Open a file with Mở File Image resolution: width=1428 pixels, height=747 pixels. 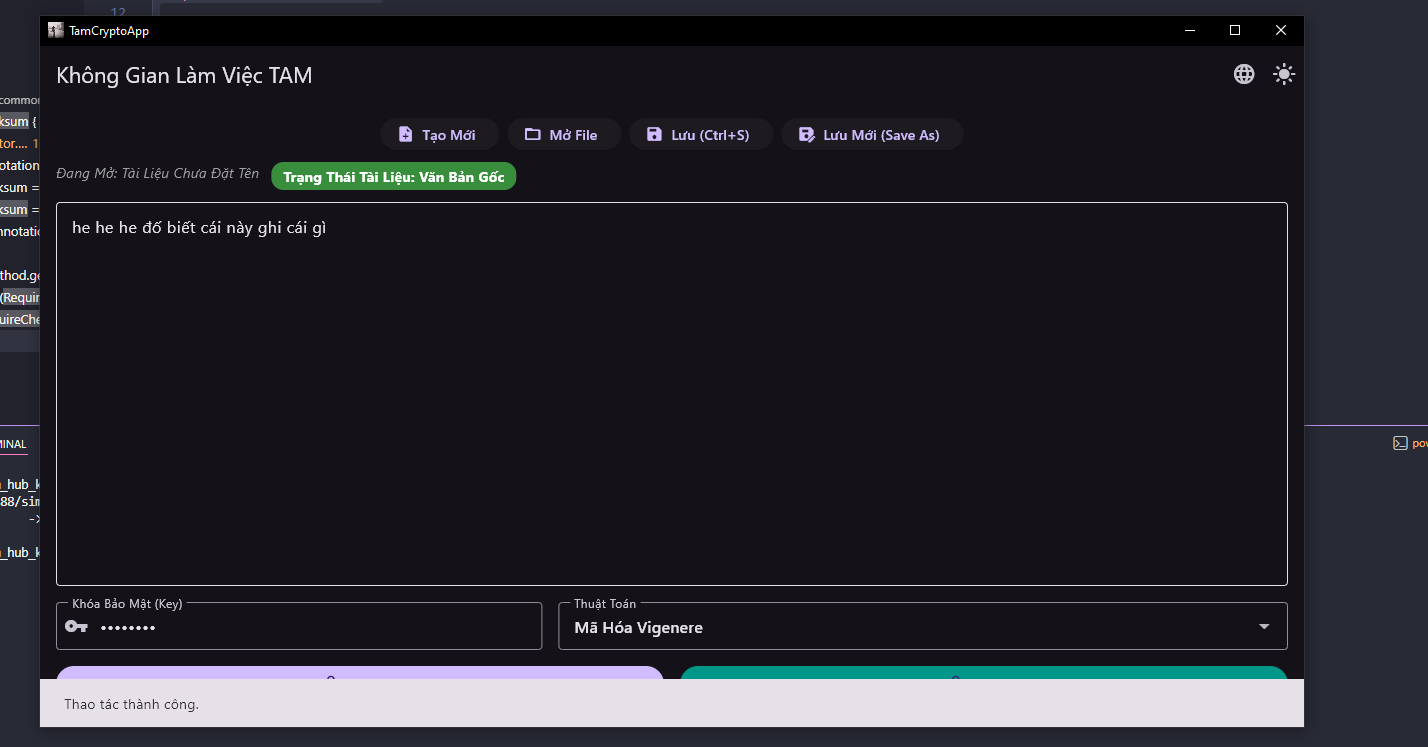click(564, 134)
